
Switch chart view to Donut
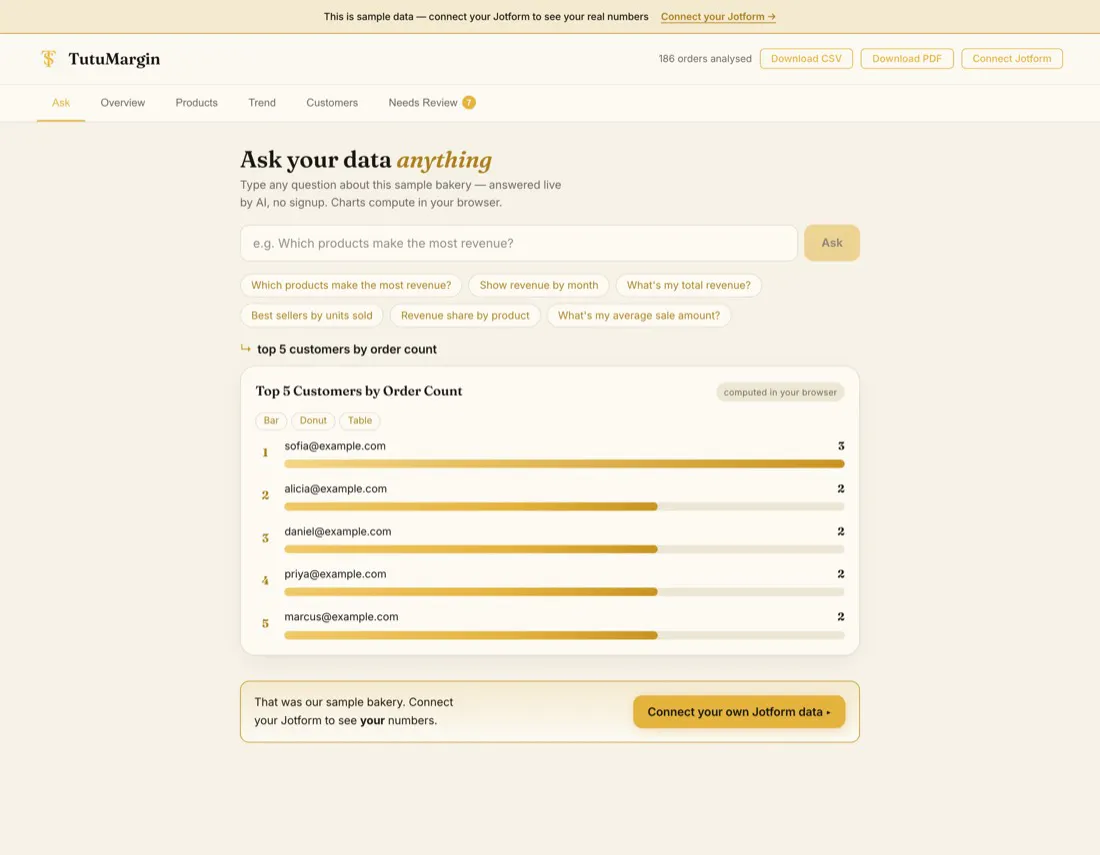[x=313, y=421]
